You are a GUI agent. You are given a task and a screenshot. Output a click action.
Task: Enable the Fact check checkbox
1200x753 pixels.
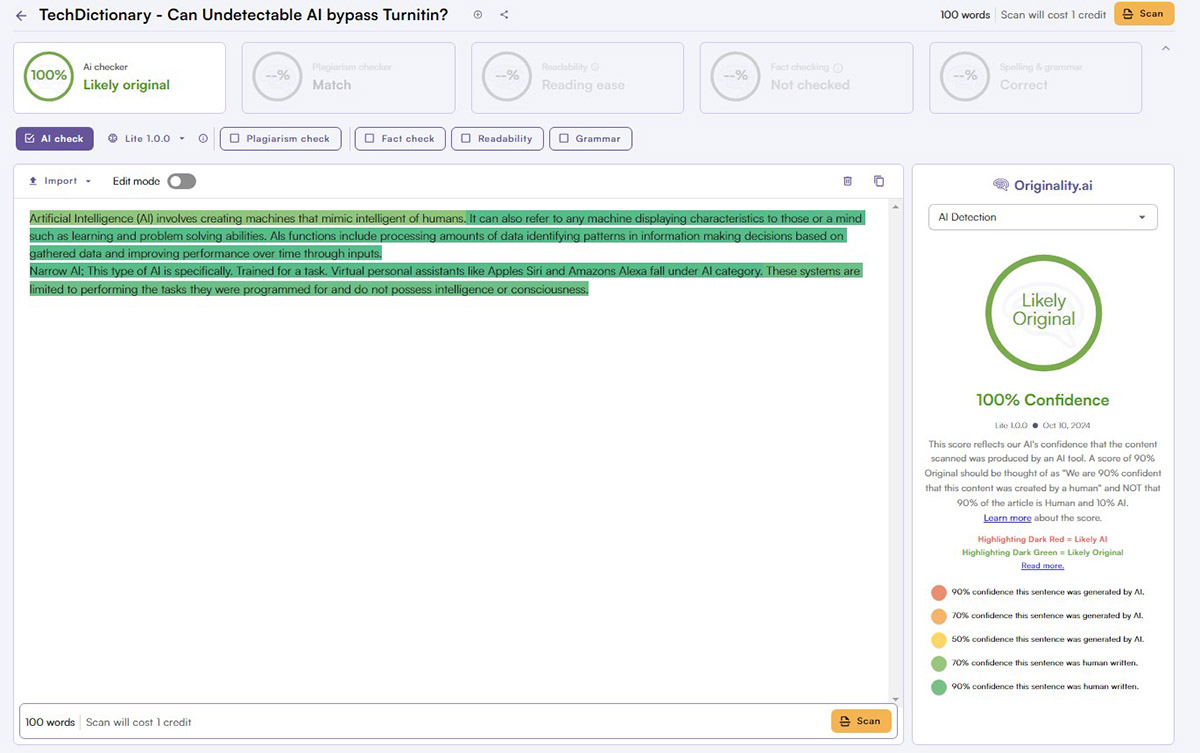coord(370,139)
